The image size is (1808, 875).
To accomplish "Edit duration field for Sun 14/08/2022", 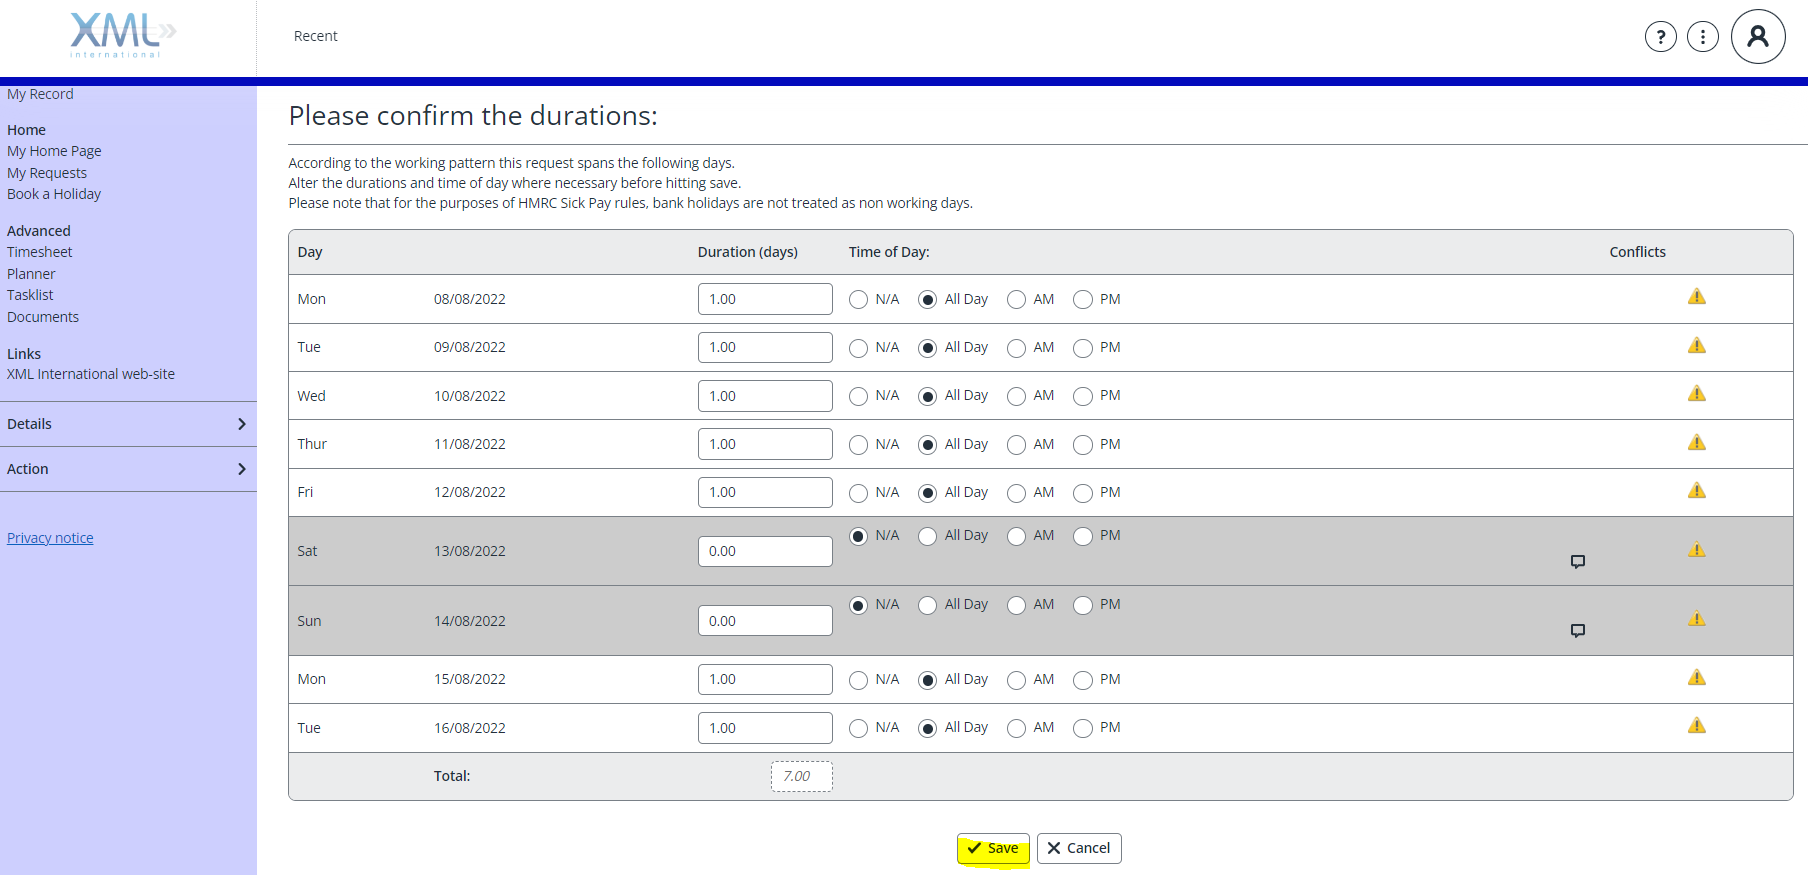I will point(765,621).
